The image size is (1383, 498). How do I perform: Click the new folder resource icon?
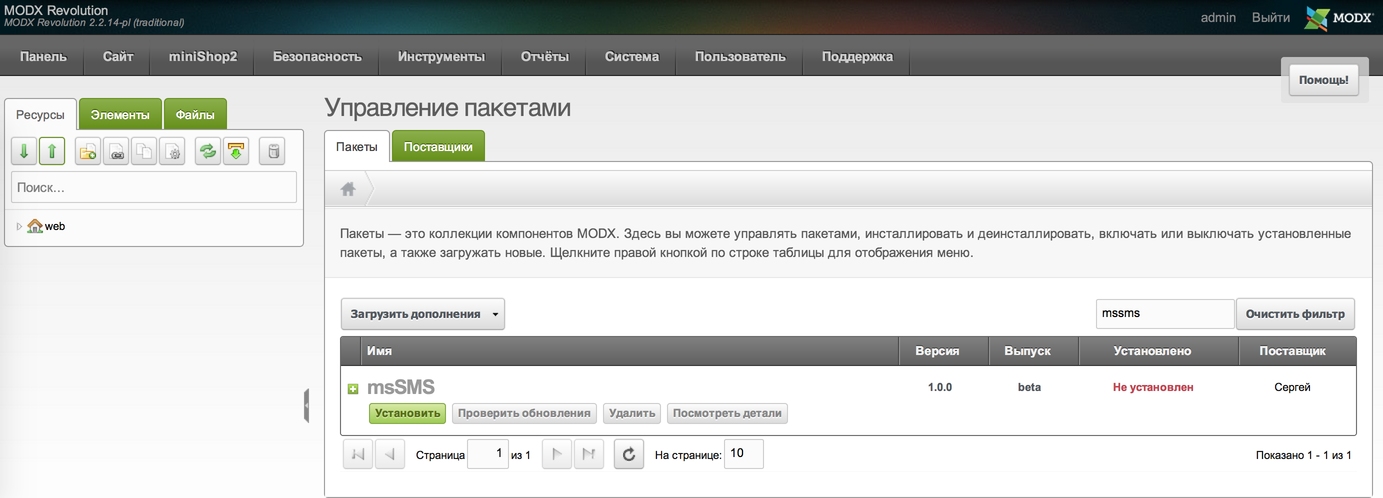88,152
